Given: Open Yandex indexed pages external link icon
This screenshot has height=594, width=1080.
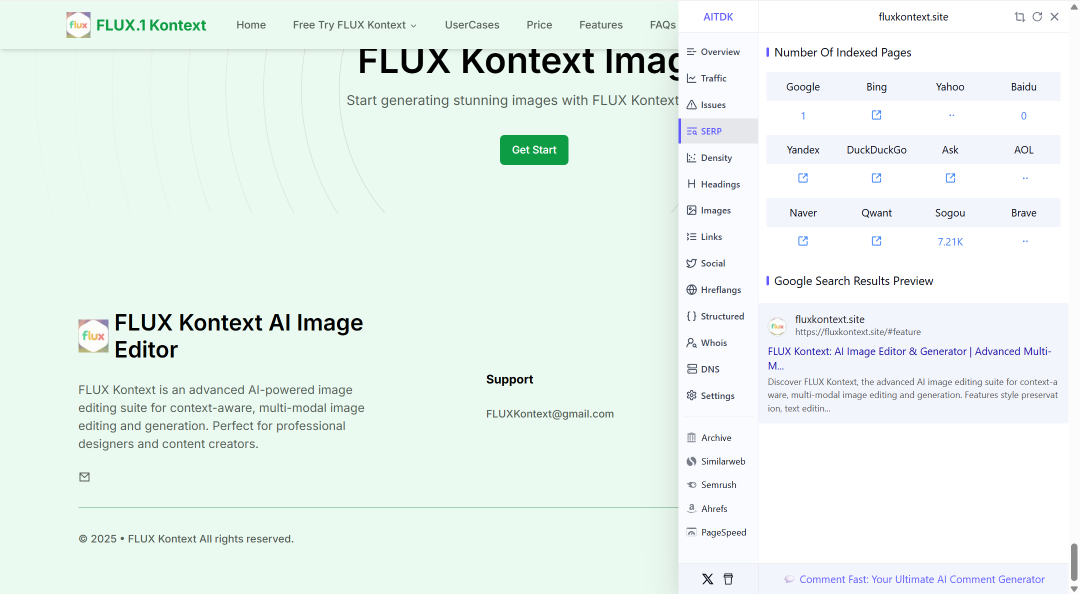Looking at the screenshot, I should [803, 178].
